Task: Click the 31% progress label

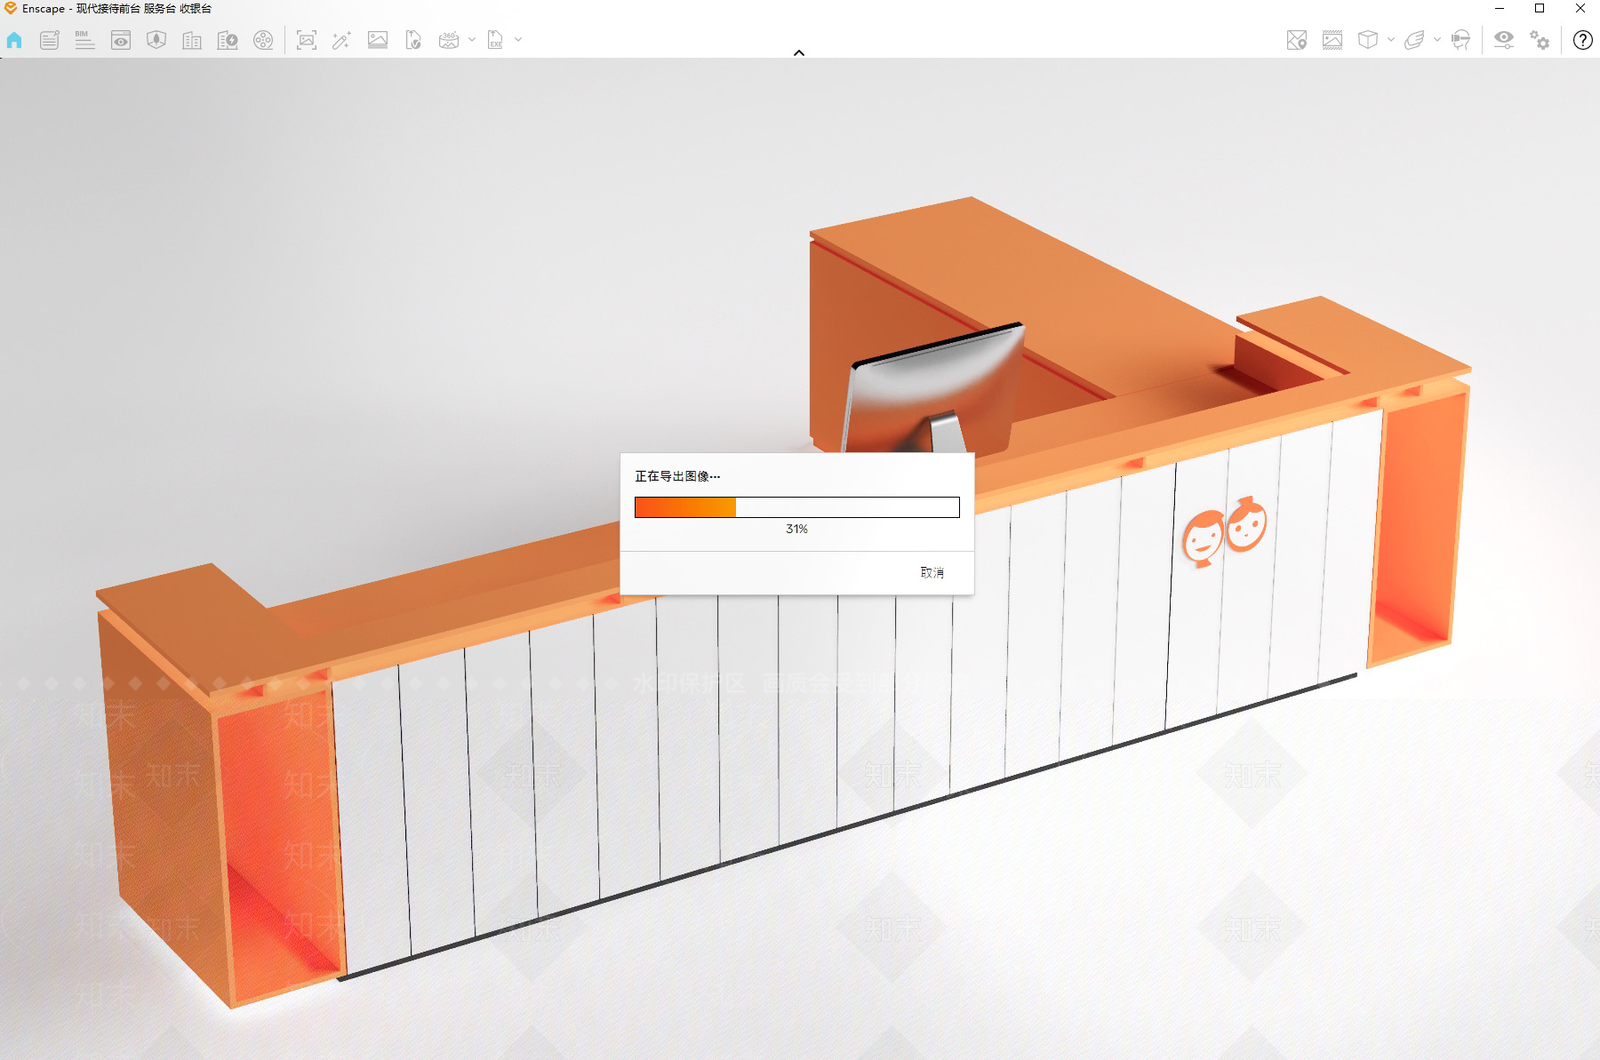Action: coord(797,529)
